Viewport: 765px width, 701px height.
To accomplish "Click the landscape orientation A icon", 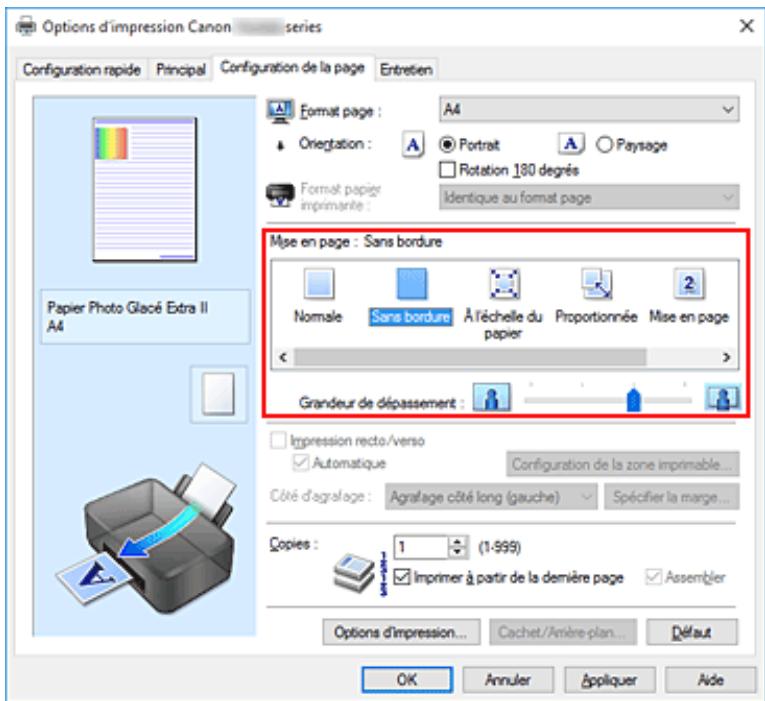I will point(570,144).
